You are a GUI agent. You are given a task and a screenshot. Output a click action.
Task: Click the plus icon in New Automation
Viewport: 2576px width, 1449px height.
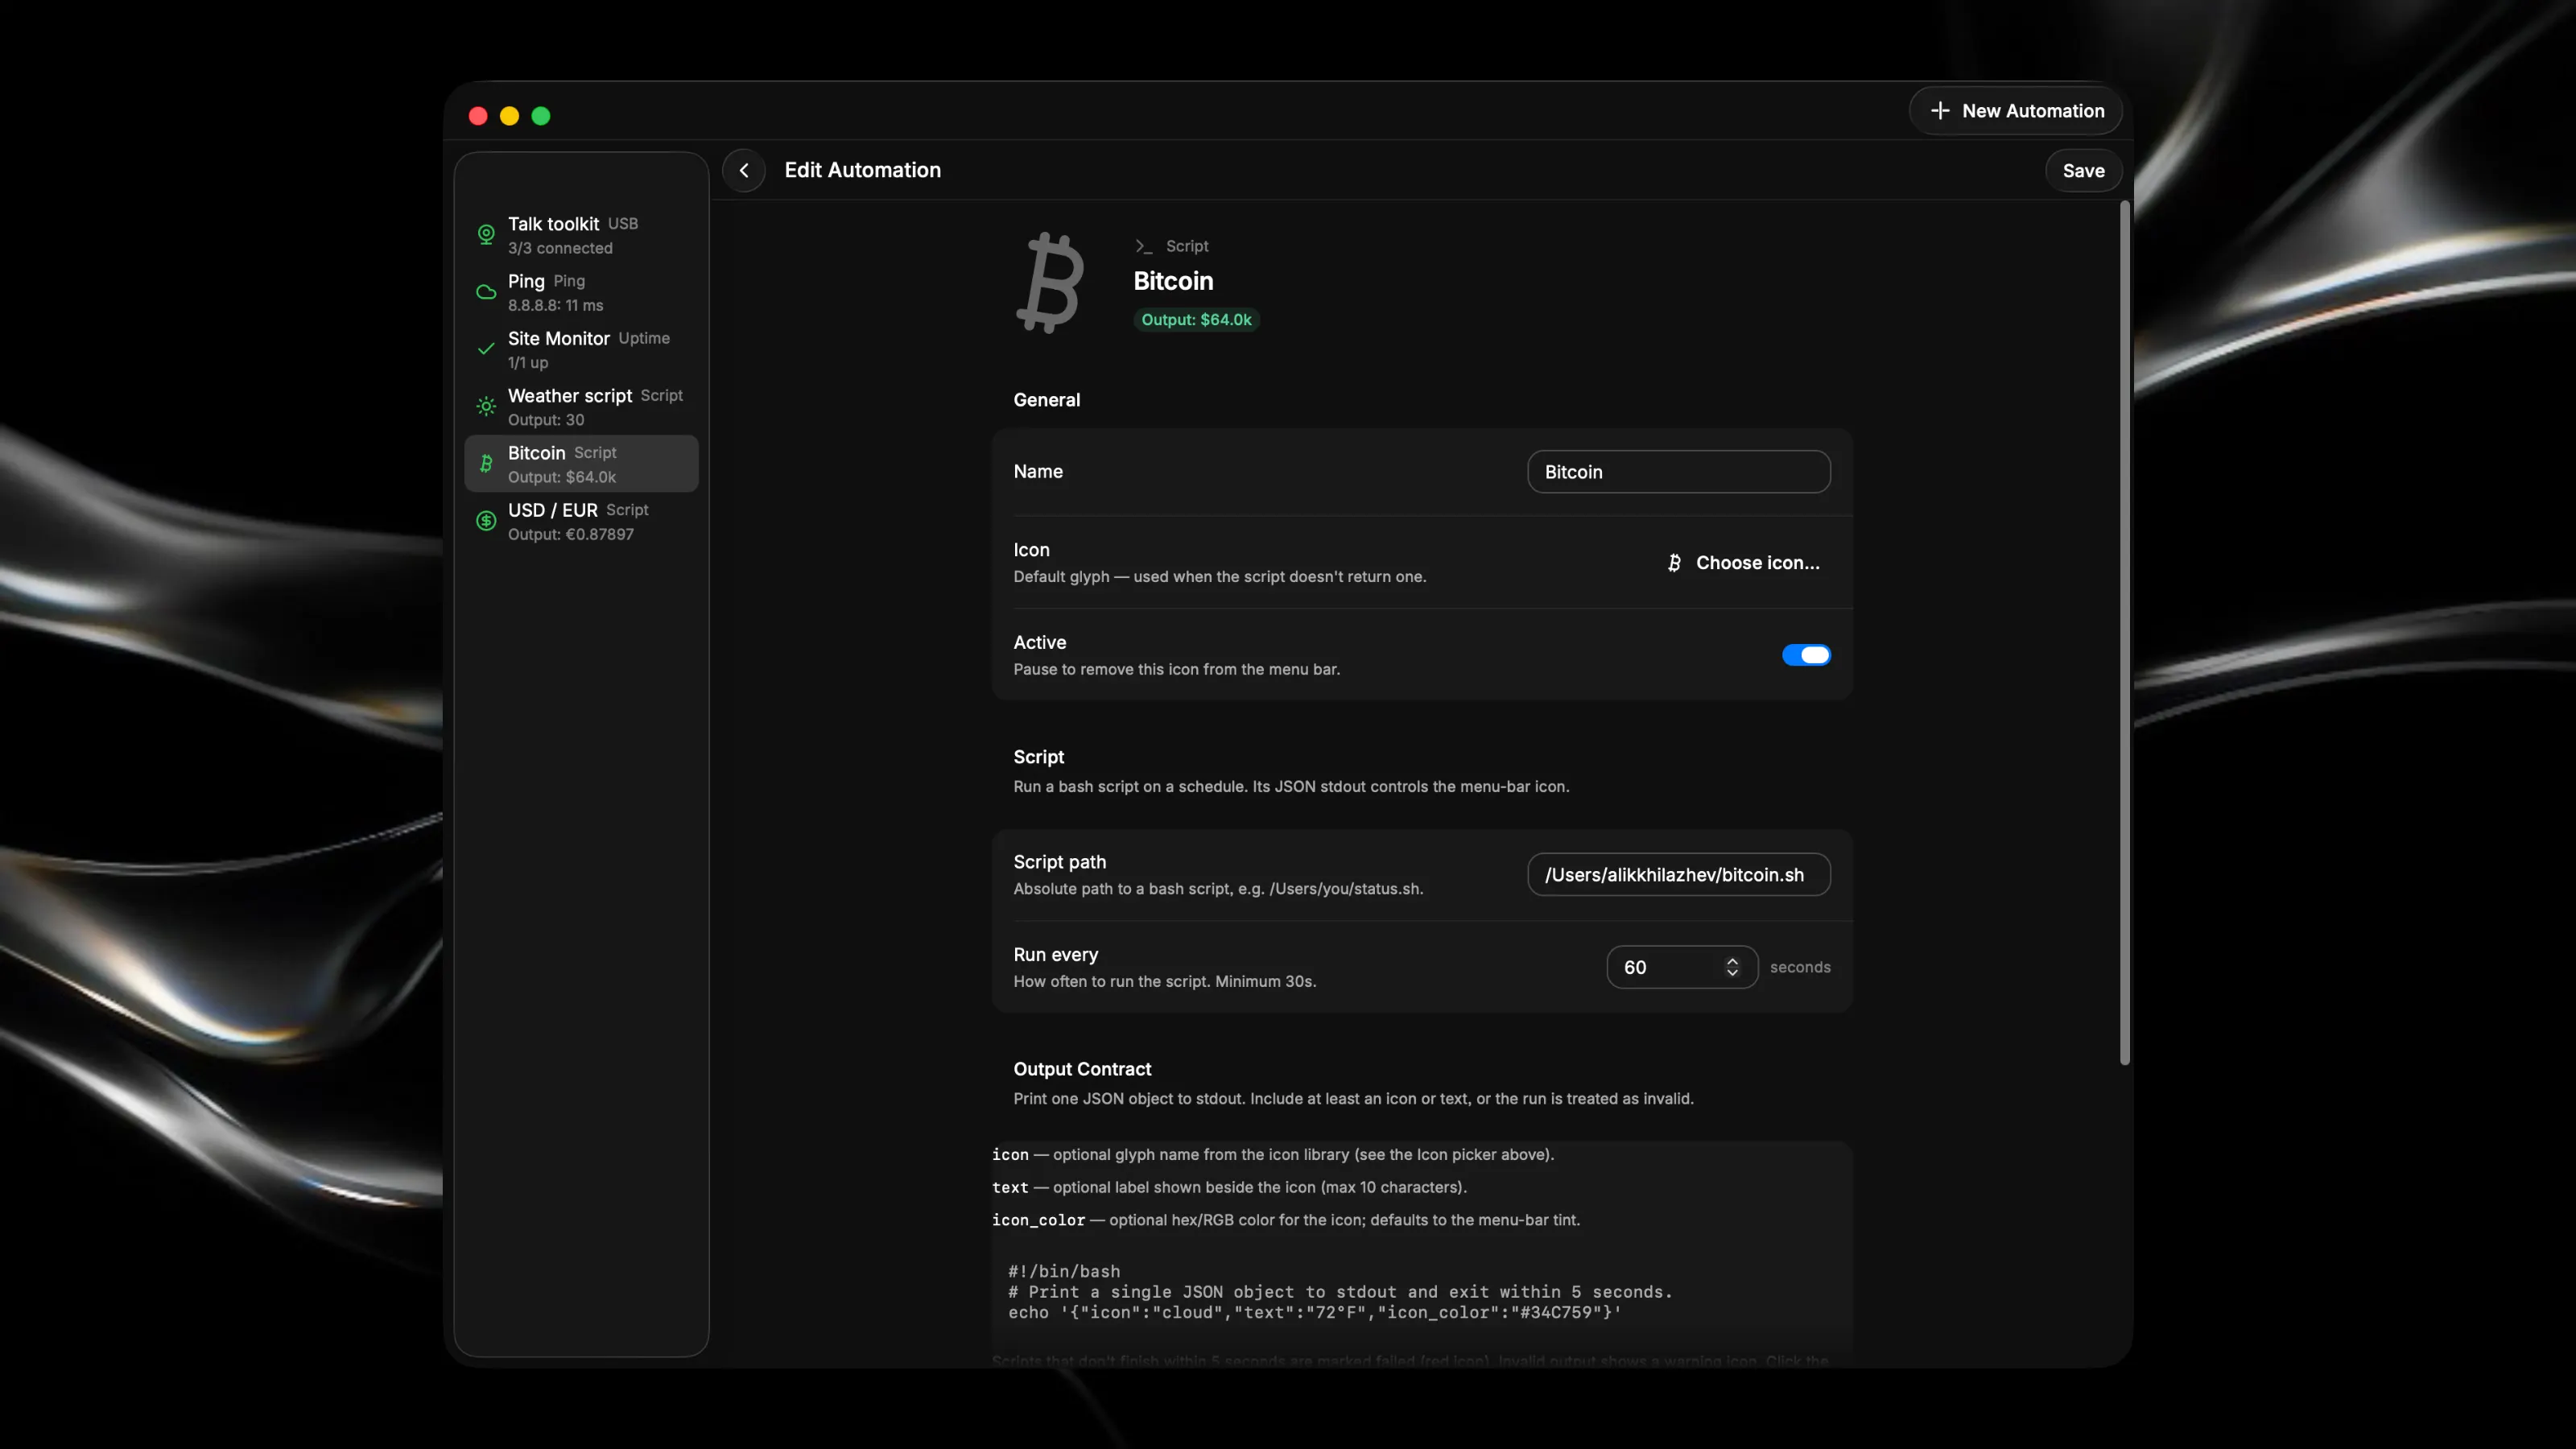pos(1940,111)
